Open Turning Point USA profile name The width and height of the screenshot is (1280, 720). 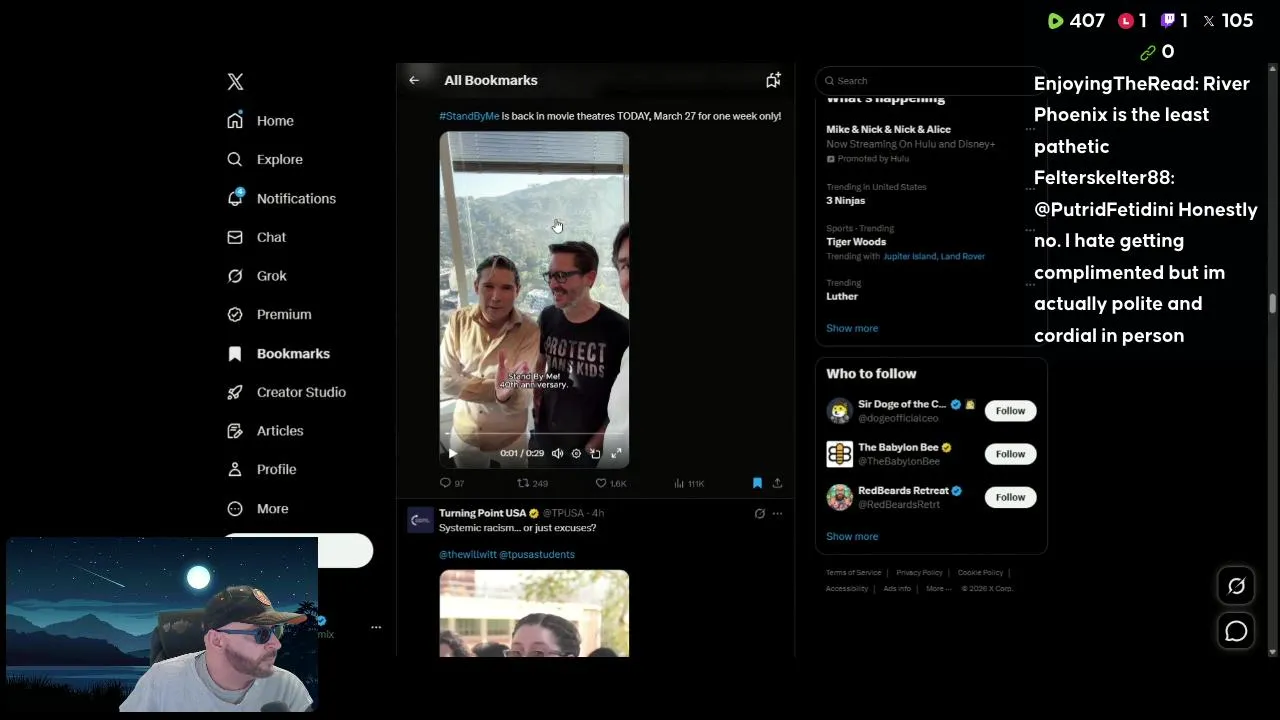coord(482,513)
